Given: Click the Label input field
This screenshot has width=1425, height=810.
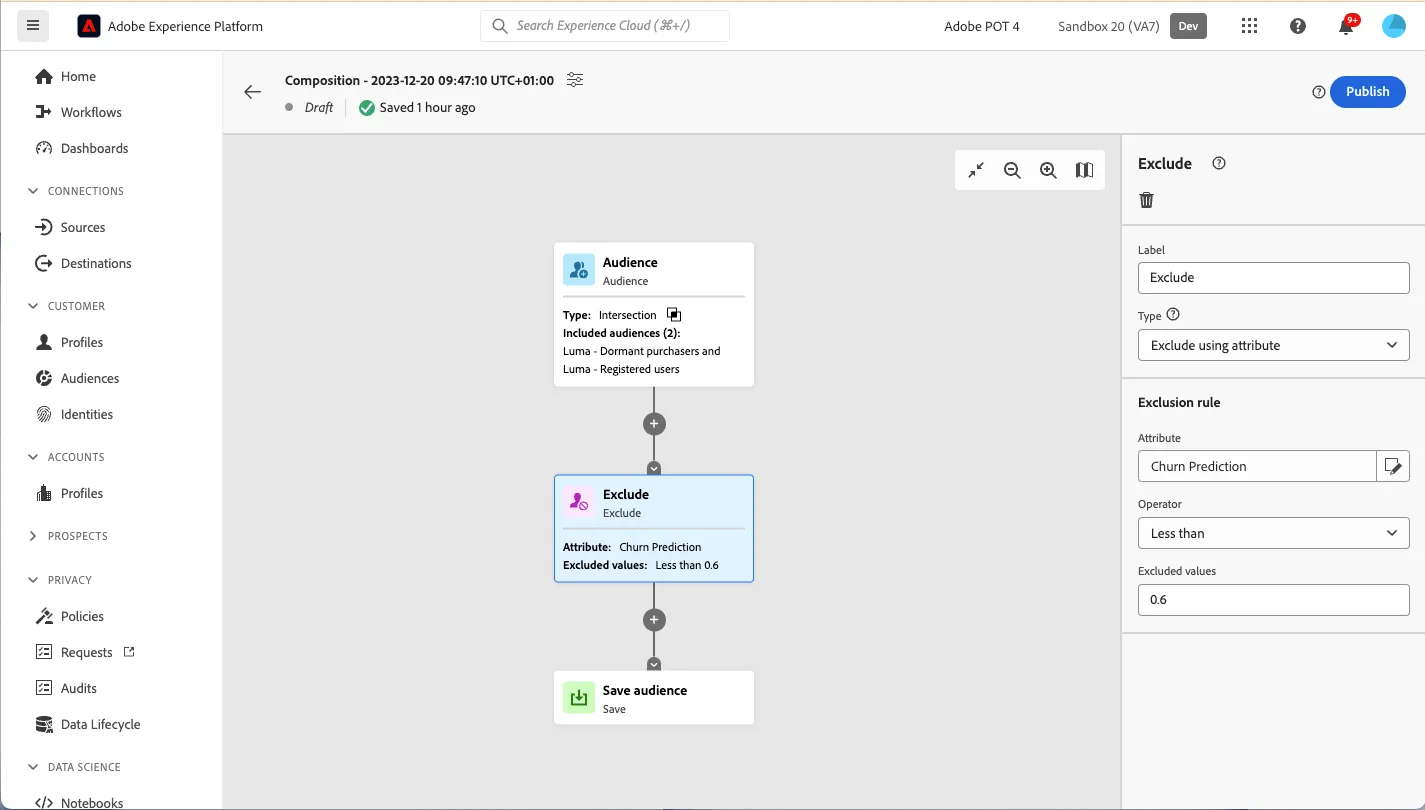Looking at the screenshot, I should [x=1274, y=278].
